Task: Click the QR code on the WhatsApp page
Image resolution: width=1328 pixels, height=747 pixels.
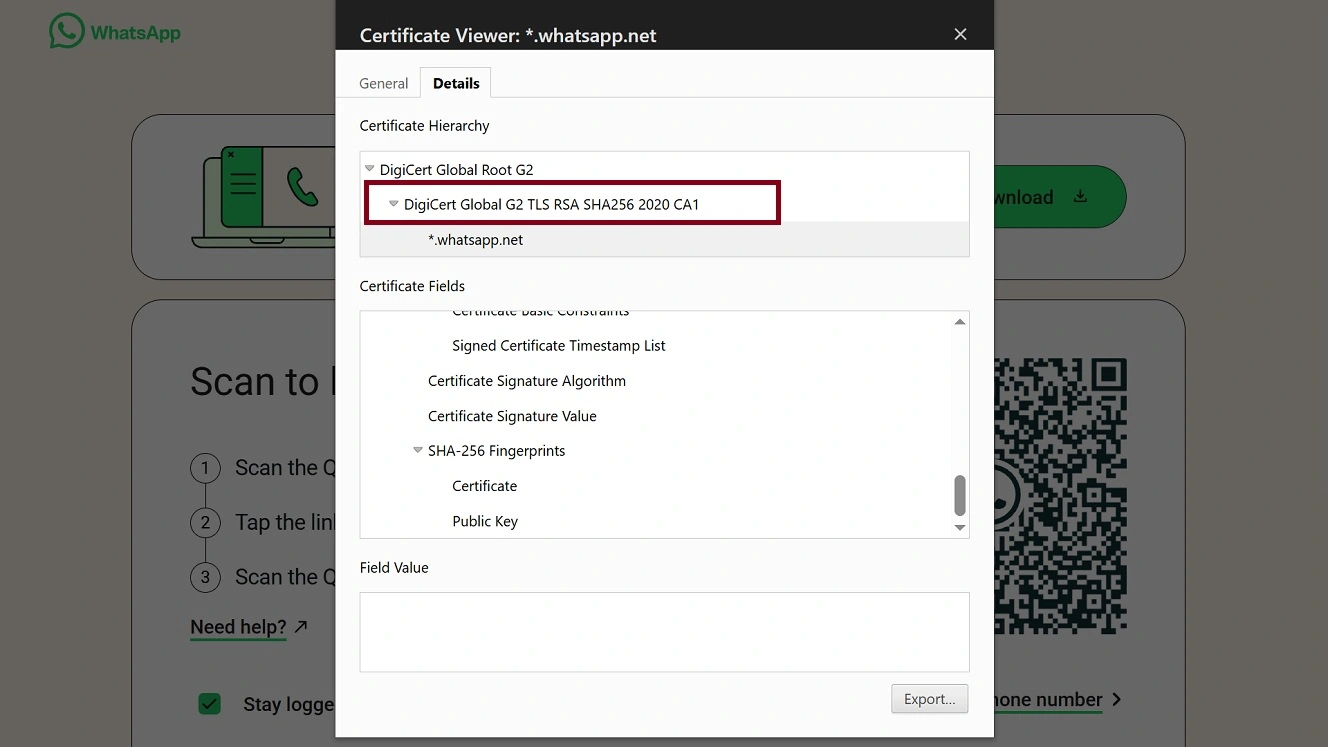Action: 1060,495
